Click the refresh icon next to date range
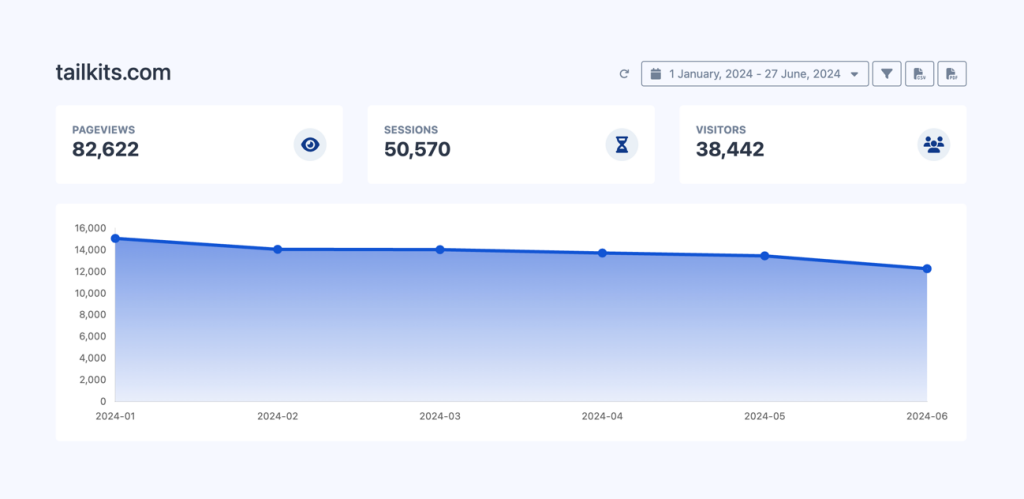The width and height of the screenshot is (1024, 499). [624, 74]
